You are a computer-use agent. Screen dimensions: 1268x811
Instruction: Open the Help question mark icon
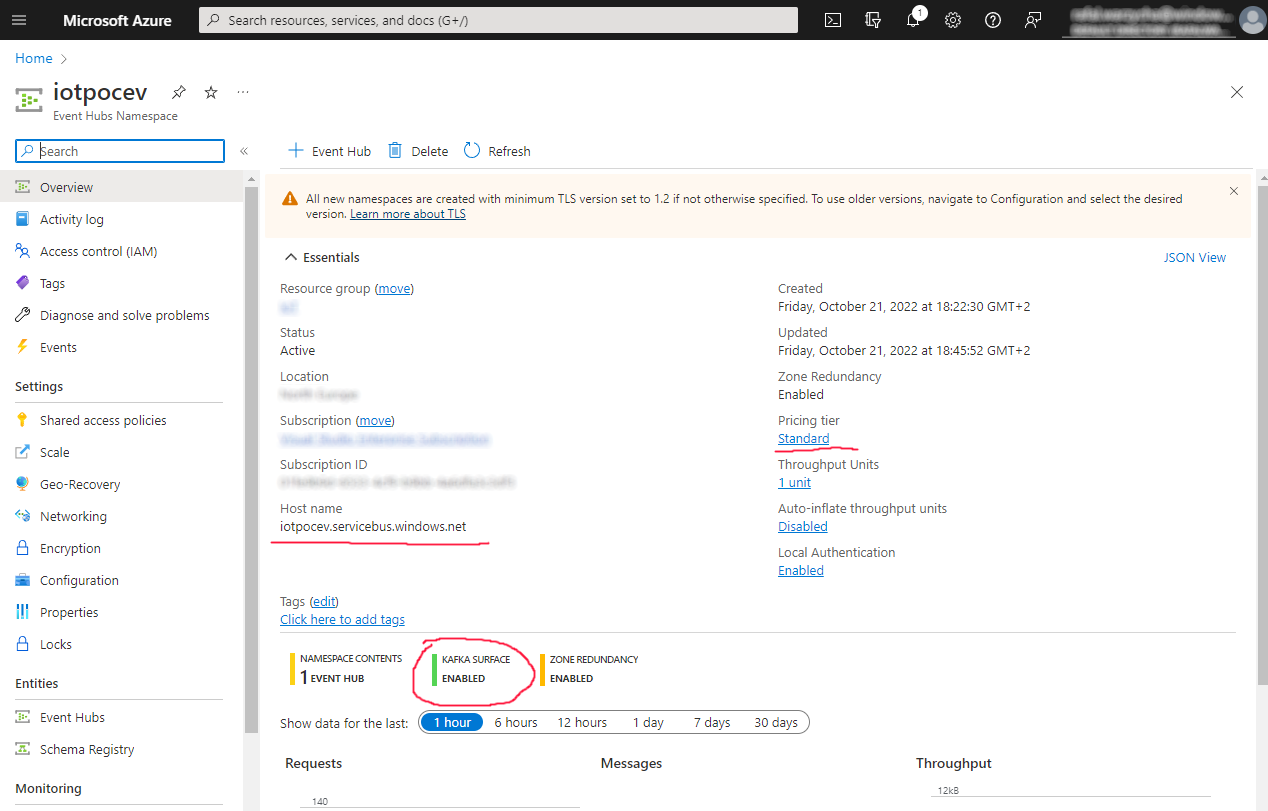[x=993, y=20]
